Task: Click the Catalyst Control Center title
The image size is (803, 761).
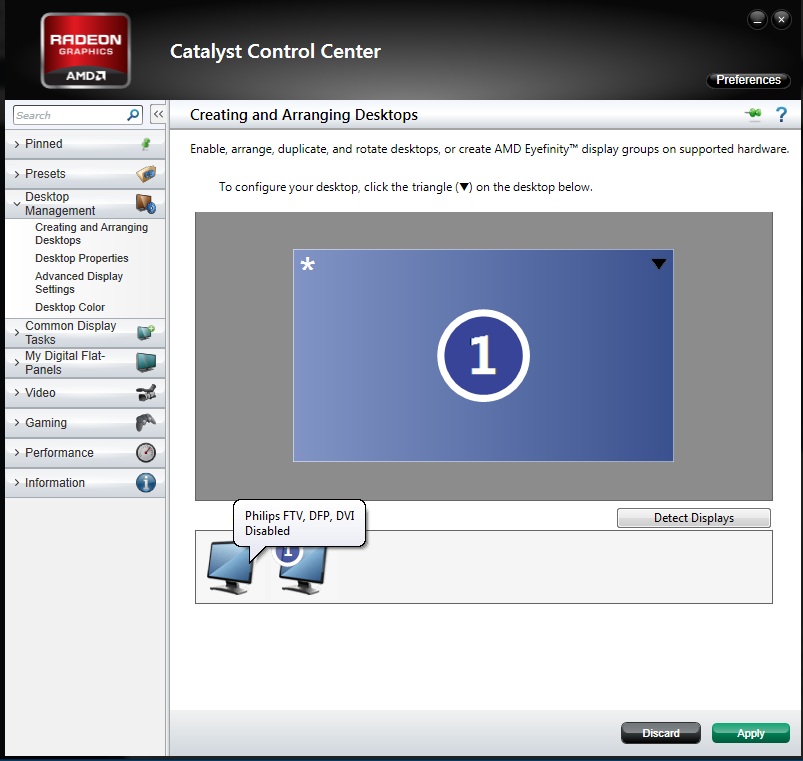Action: coord(276,51)
